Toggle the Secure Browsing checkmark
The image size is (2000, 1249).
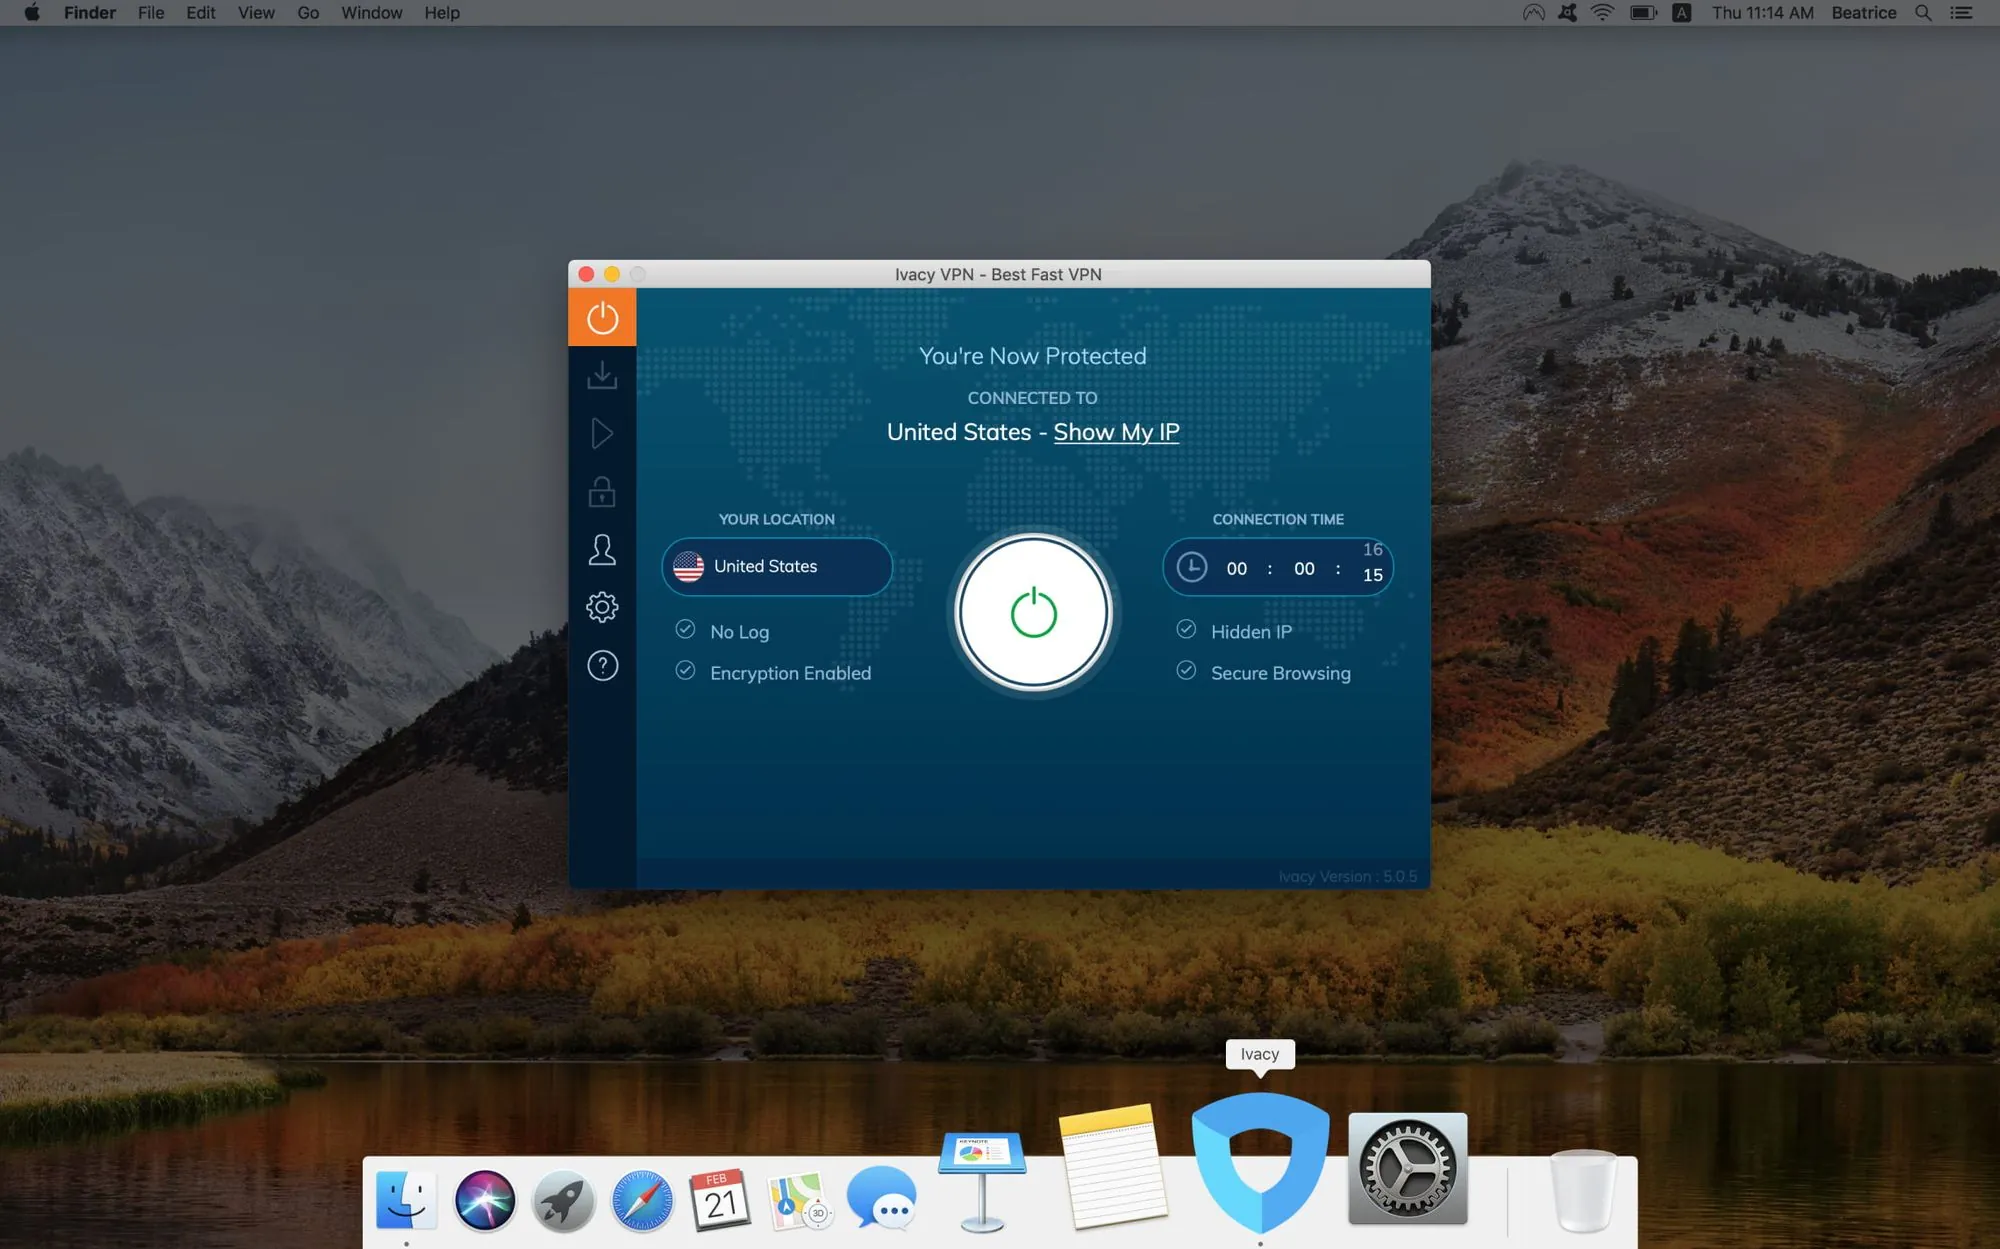tap(1186, 671)
